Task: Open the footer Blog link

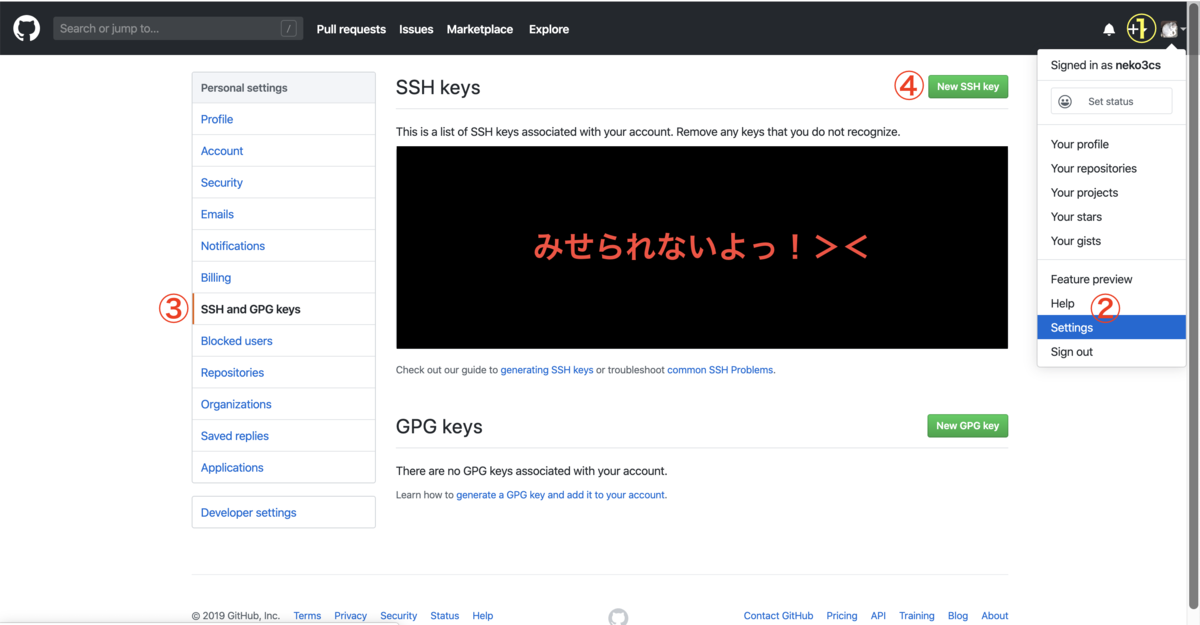Action: point(958,616)
